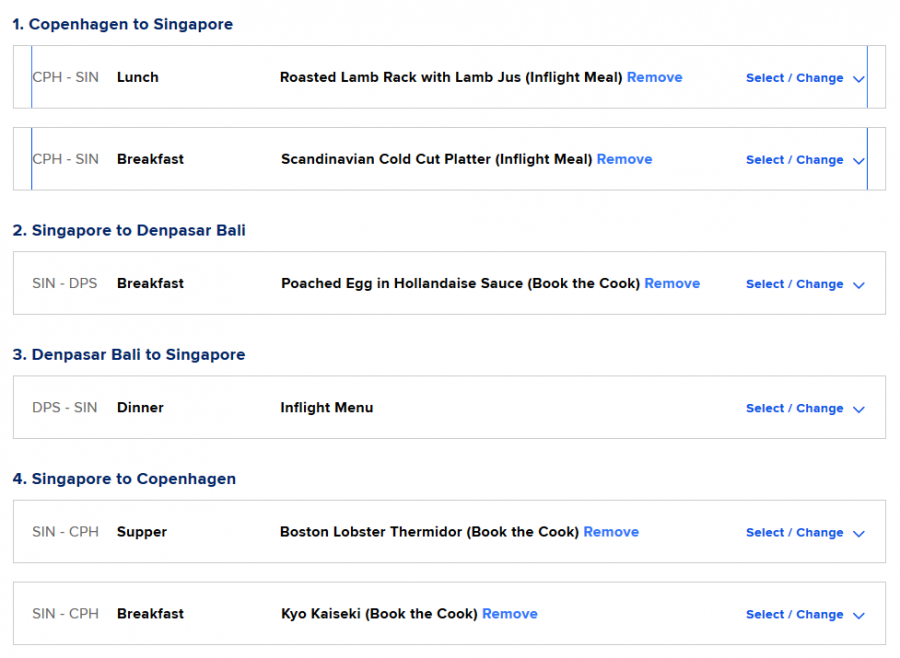Viewport: 900px width, 658px height.
Task: Click Select / Change for CPH - SIN Lunch
Action: click(794, 78)
